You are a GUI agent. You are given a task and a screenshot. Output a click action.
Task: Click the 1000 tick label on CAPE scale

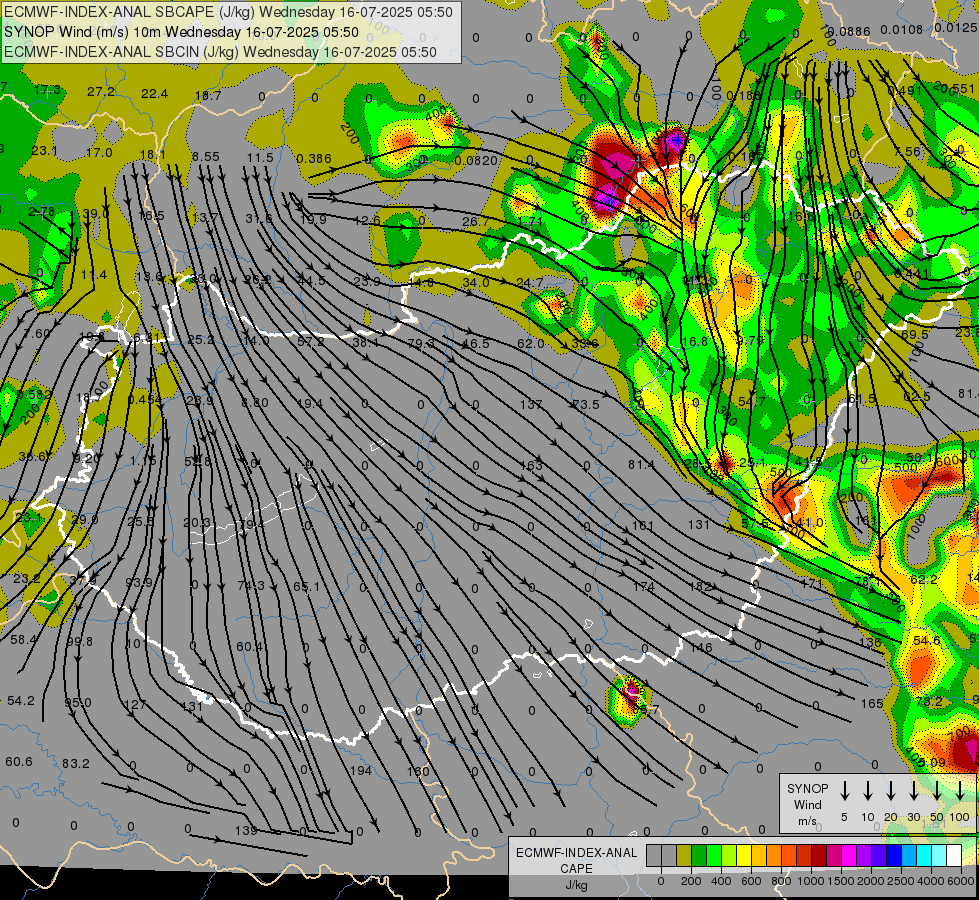click(x=811, y=881)
